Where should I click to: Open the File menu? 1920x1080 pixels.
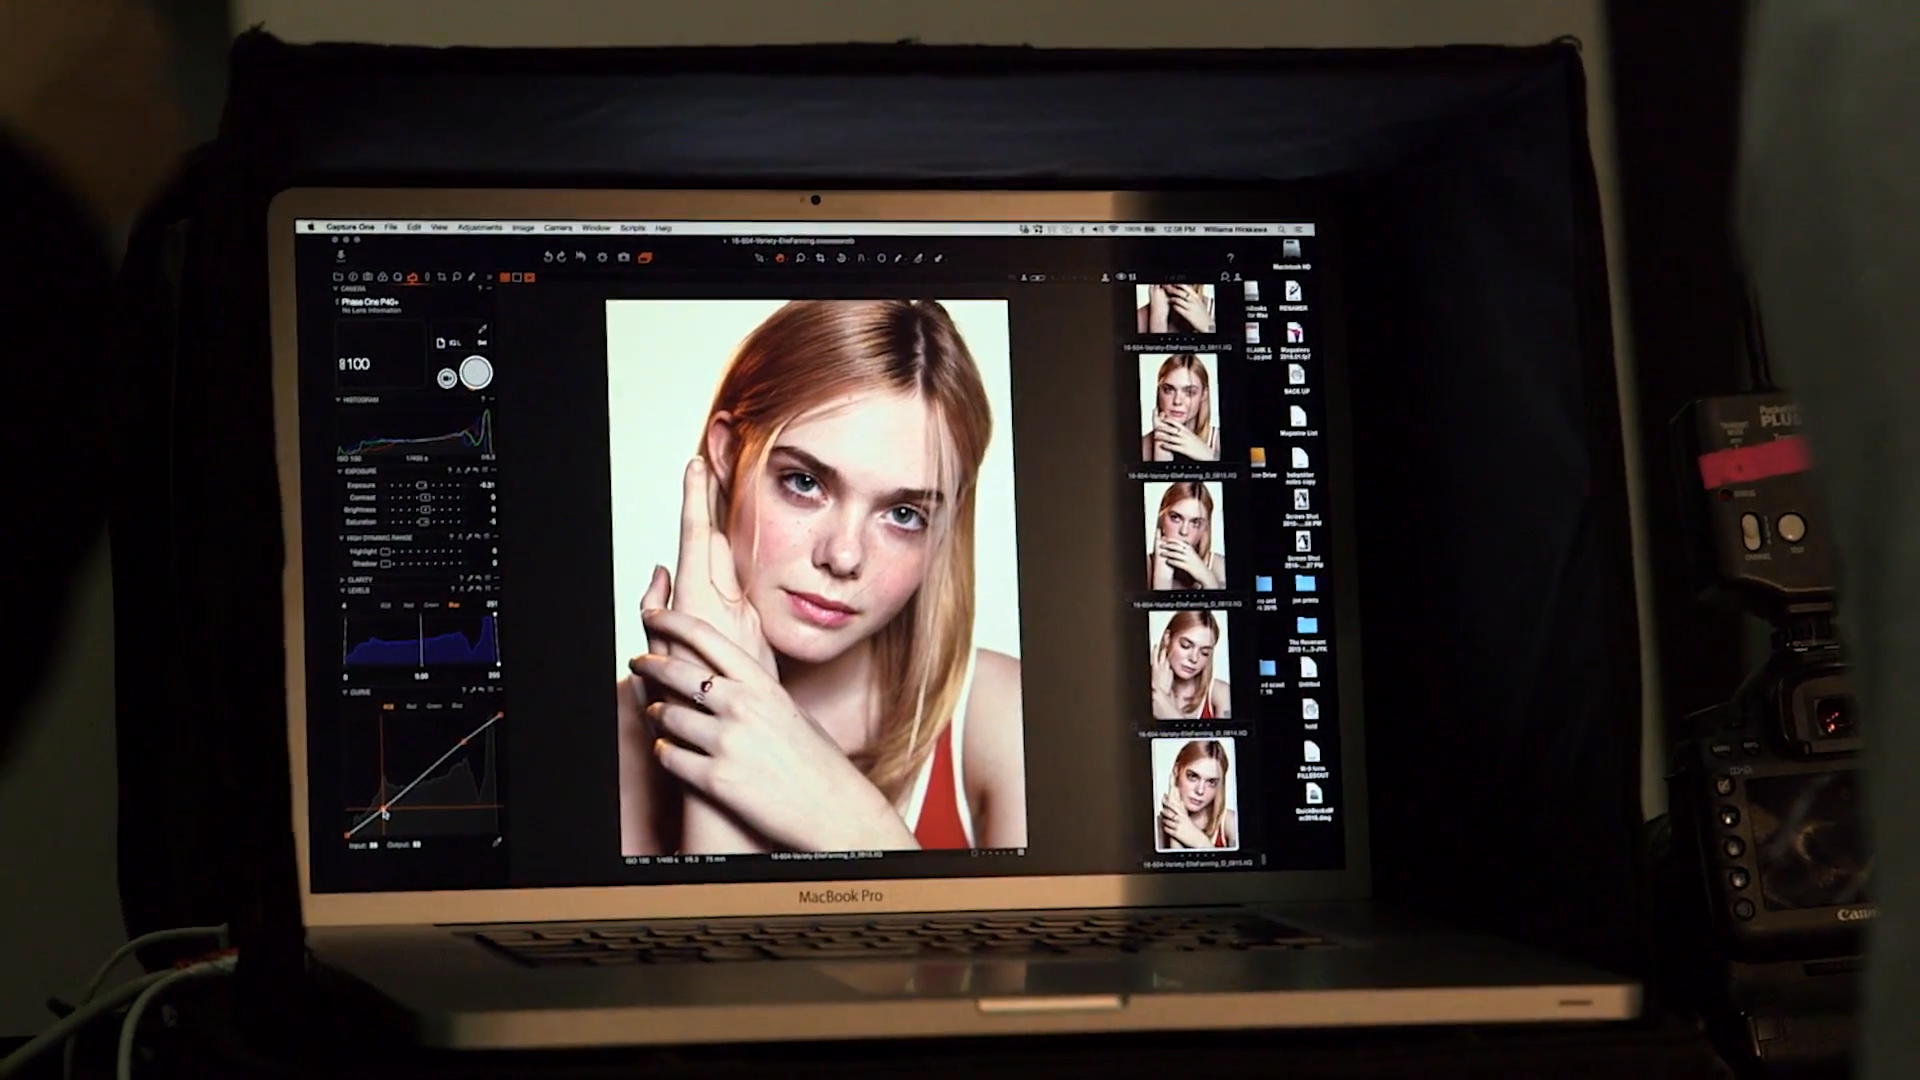[391, 227]
